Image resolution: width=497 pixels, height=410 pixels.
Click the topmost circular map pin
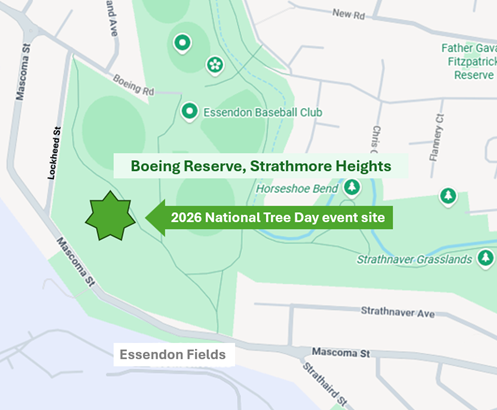tap(182, 44)
